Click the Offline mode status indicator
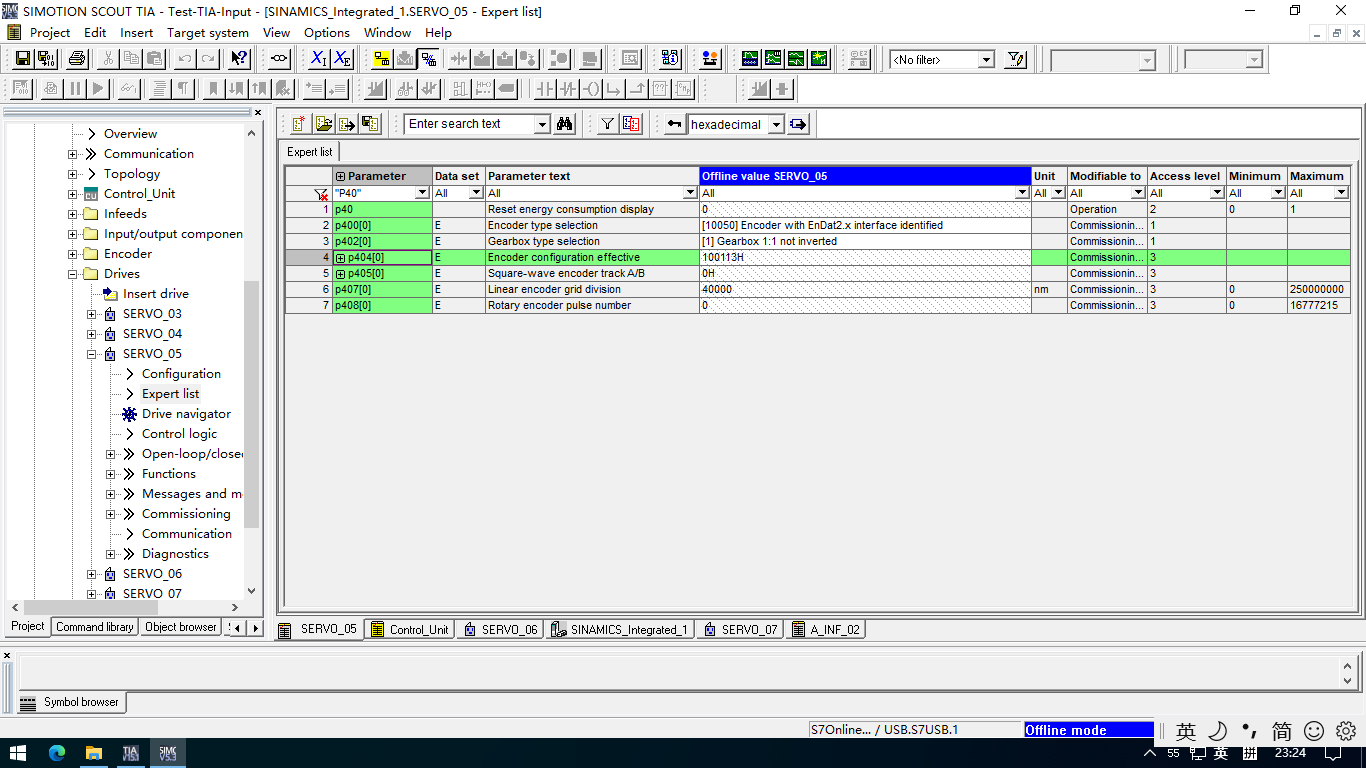Screen dimensions: 1366x768 (1088, 730)
